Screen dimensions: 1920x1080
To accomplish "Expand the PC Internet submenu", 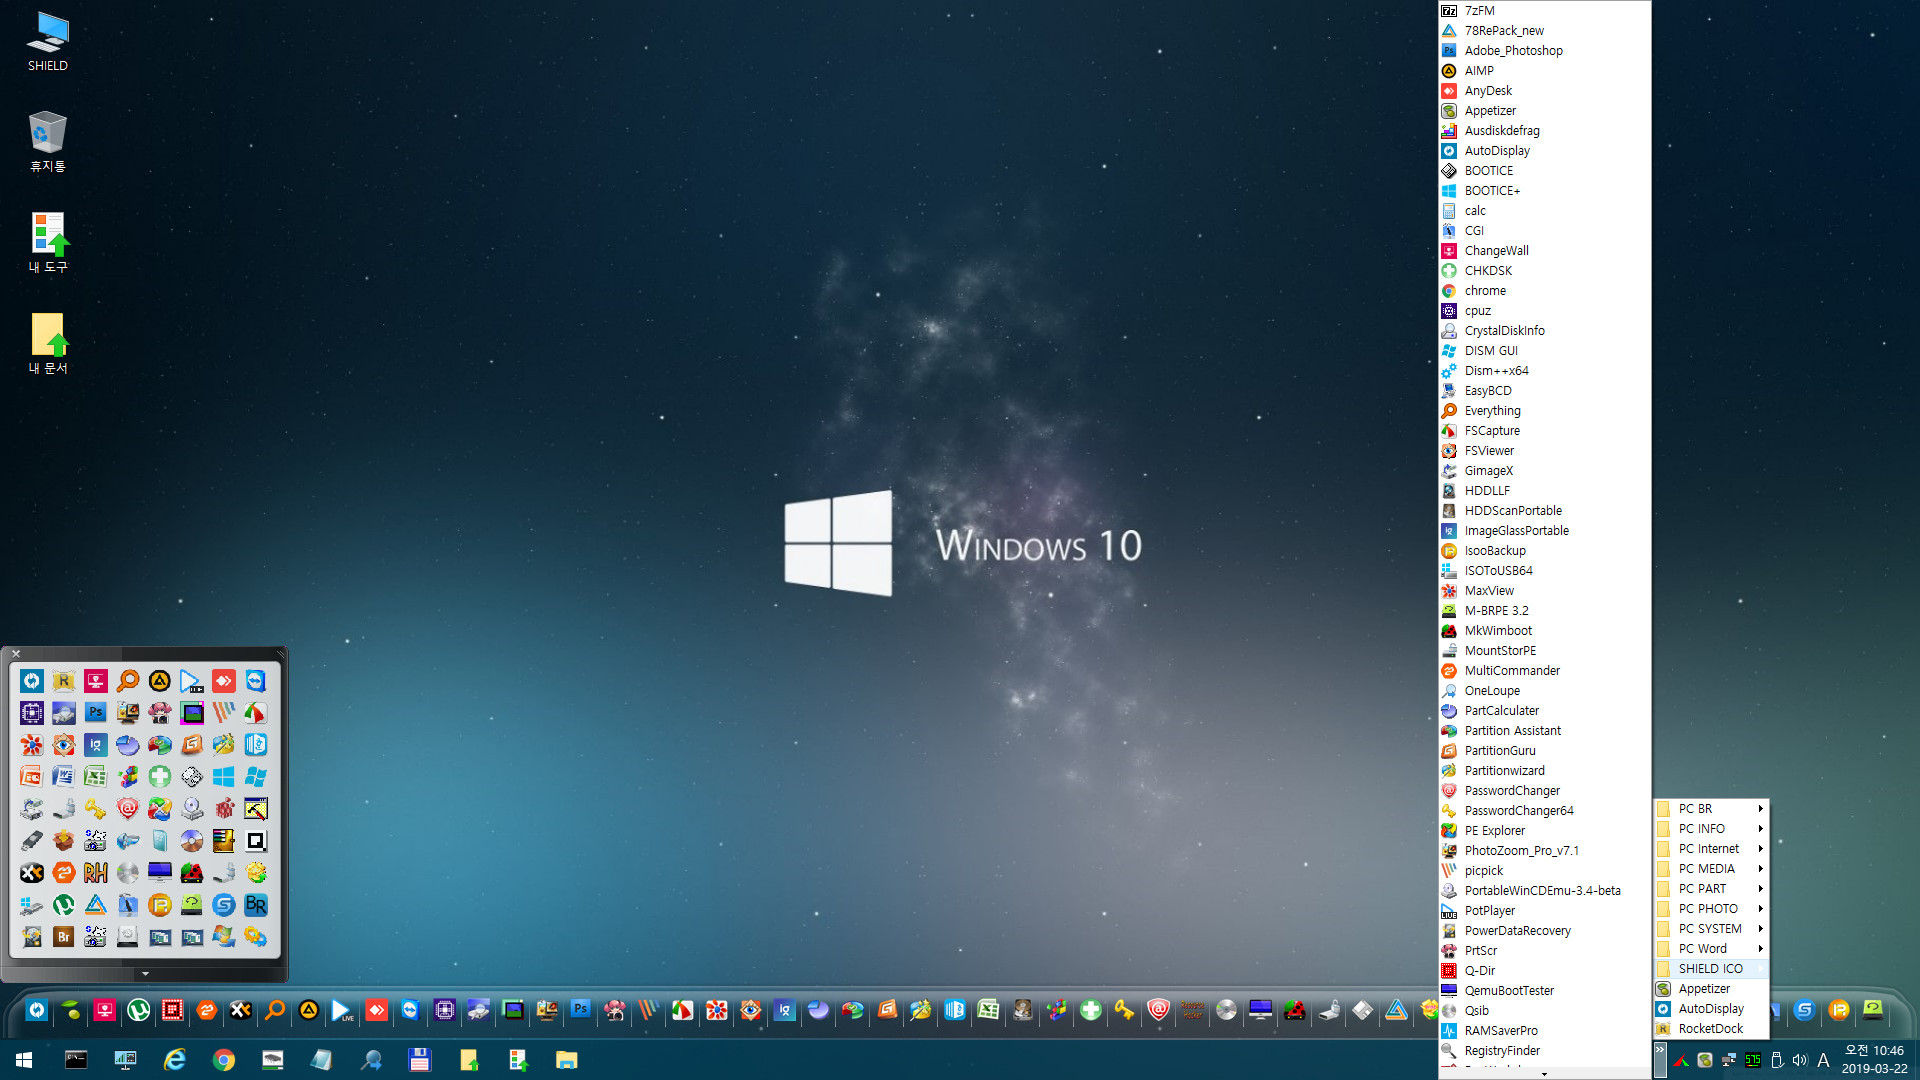I will pyautogui.click(x=1711, y=848).
